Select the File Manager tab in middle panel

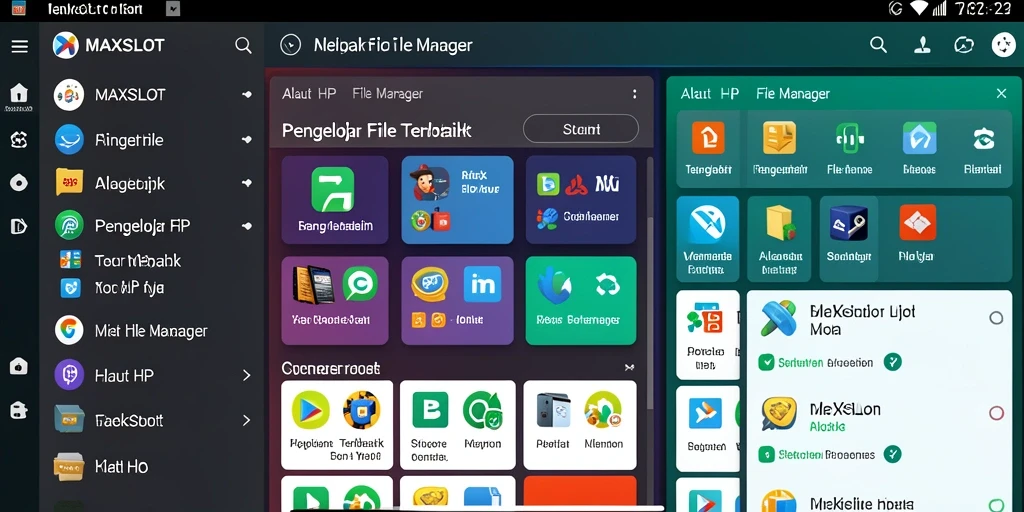[387, 93]
